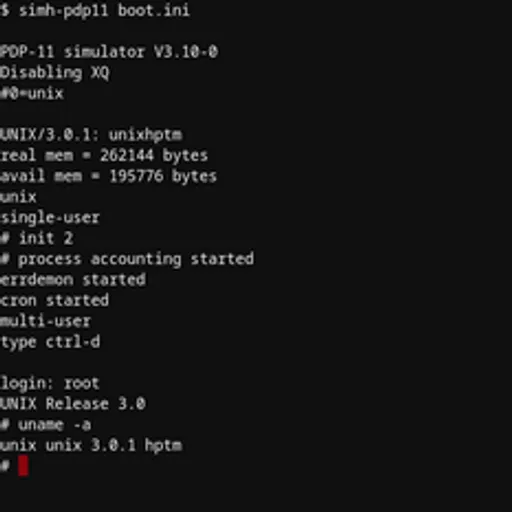Click the 'PDP-11 simulator V3.10-0' line
Image resolution: width=512 pixels, height=512 pixels.
click(x=109, y=52)
